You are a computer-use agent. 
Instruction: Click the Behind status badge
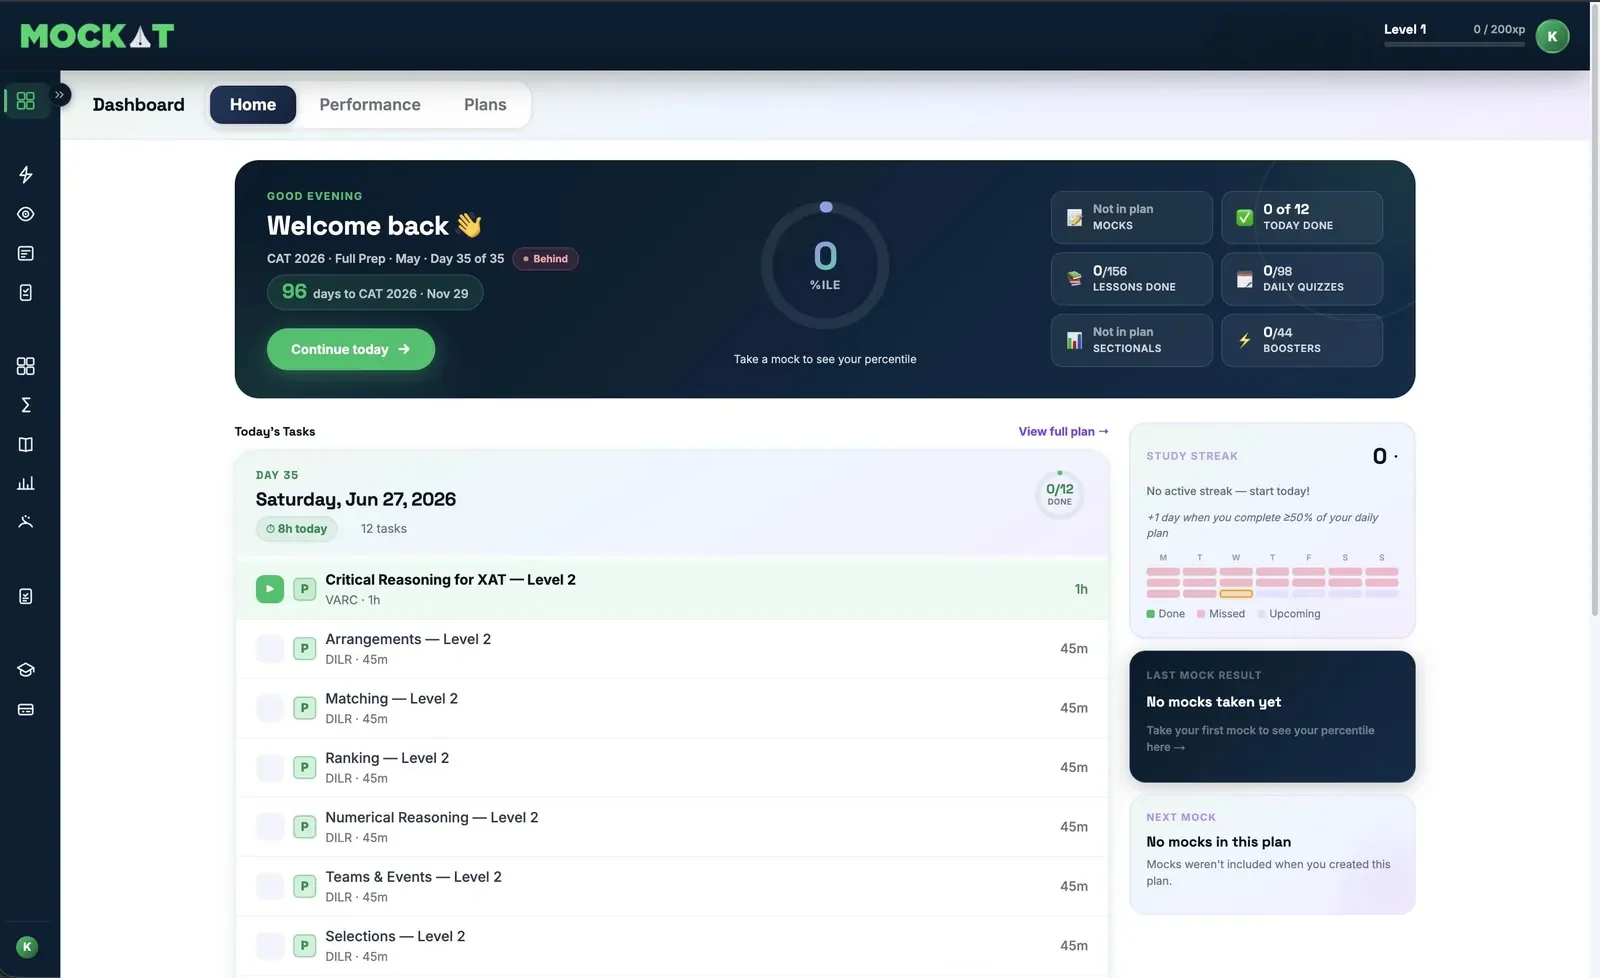pos(545,259)
